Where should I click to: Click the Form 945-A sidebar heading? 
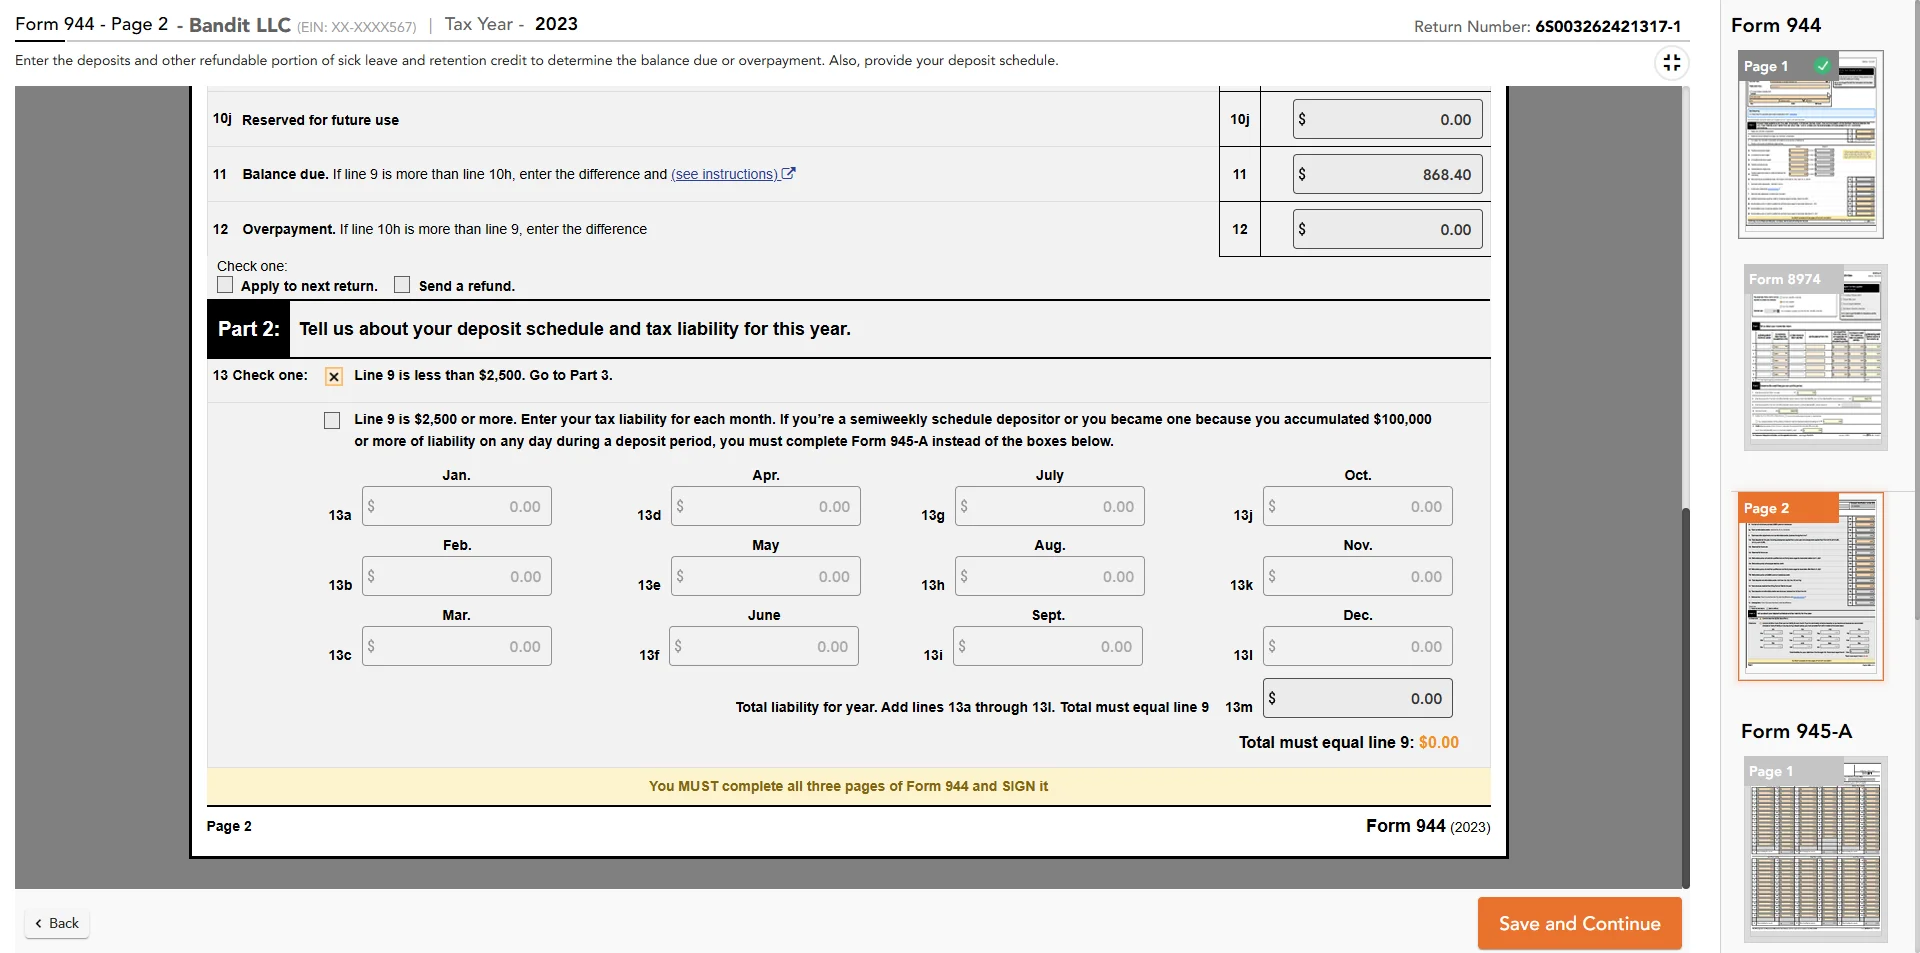[1796, 731]
